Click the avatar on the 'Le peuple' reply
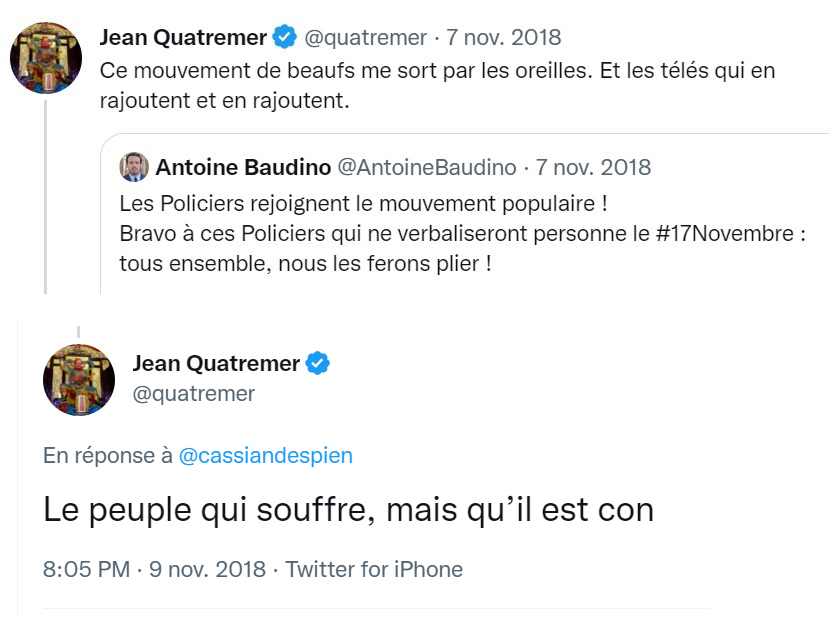Screen dimensions: 840x624 click(x=79, y=380)
